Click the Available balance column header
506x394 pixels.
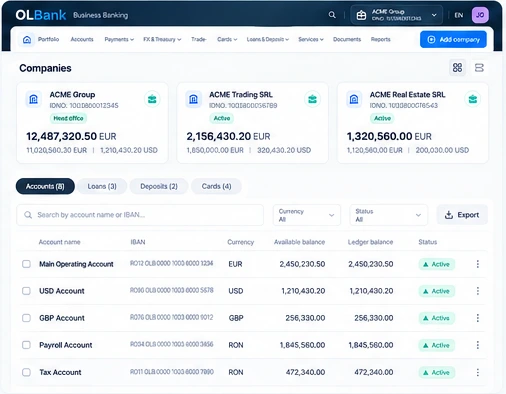(299, 242)
